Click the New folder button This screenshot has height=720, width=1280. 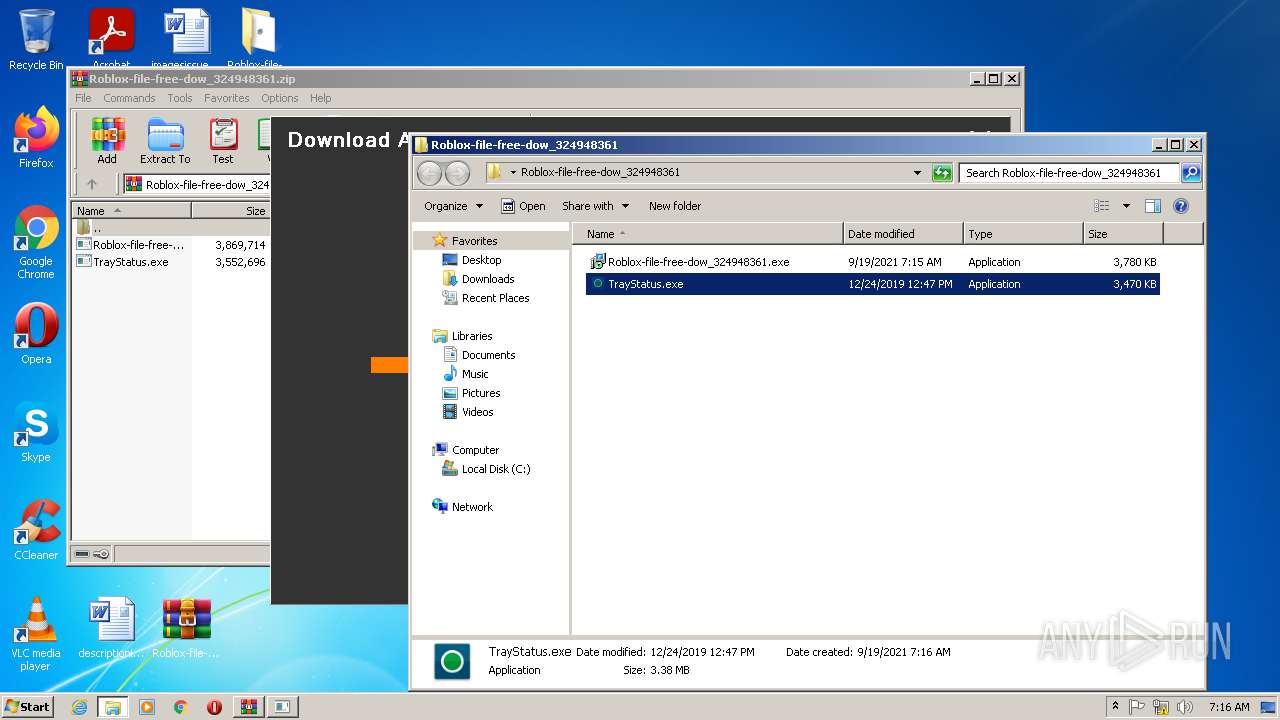tap(675, 206)
